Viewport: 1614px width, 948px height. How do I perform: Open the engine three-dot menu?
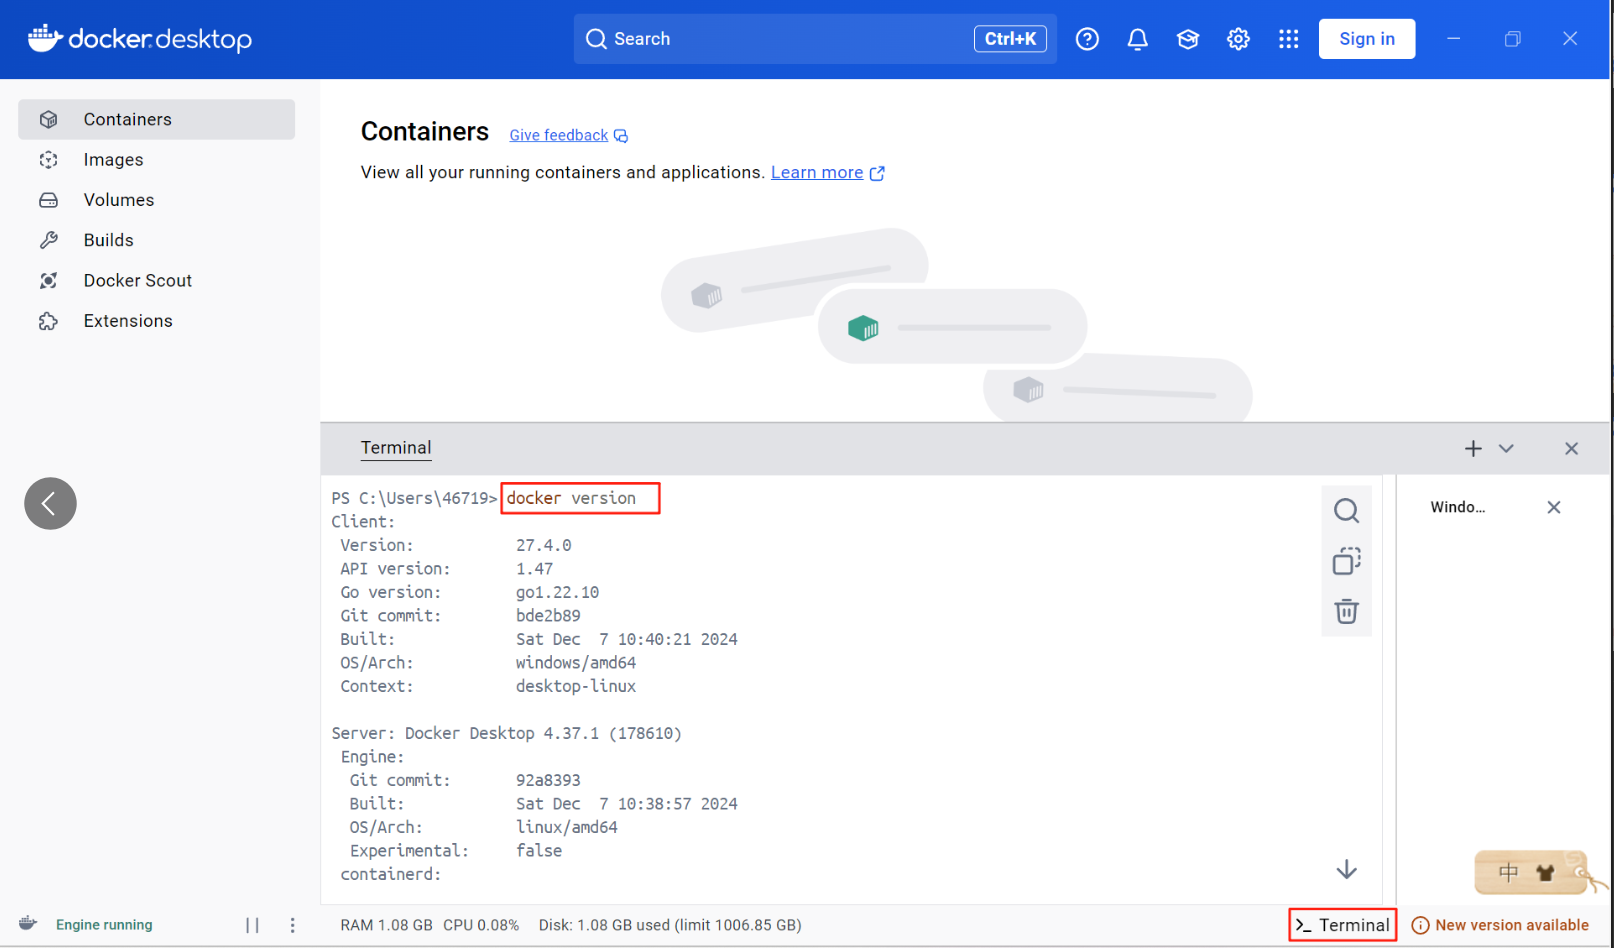tap(292, 925)
